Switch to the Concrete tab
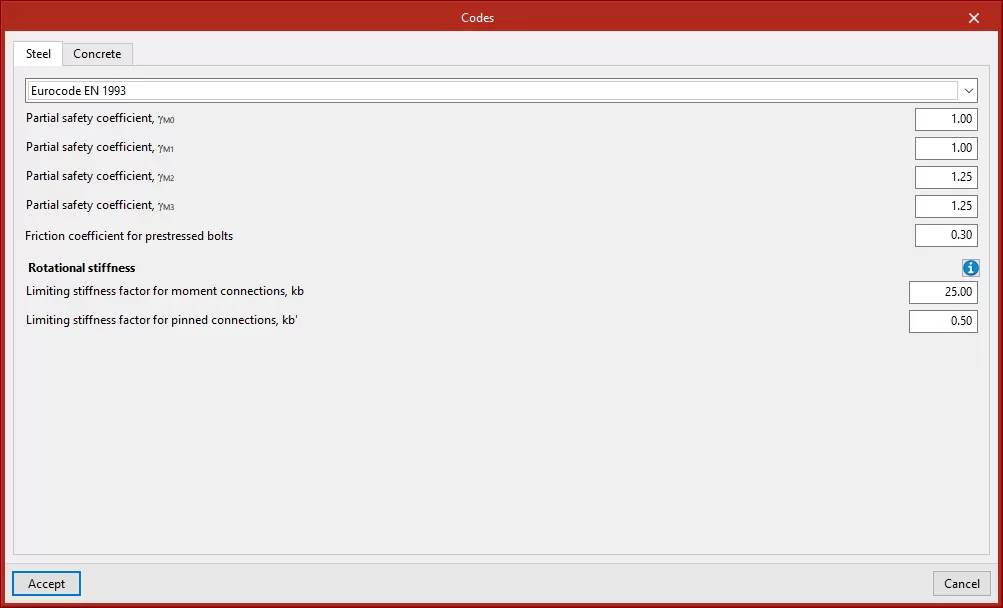The height and width of the screenshot is (608, 1003). [97, 54]
